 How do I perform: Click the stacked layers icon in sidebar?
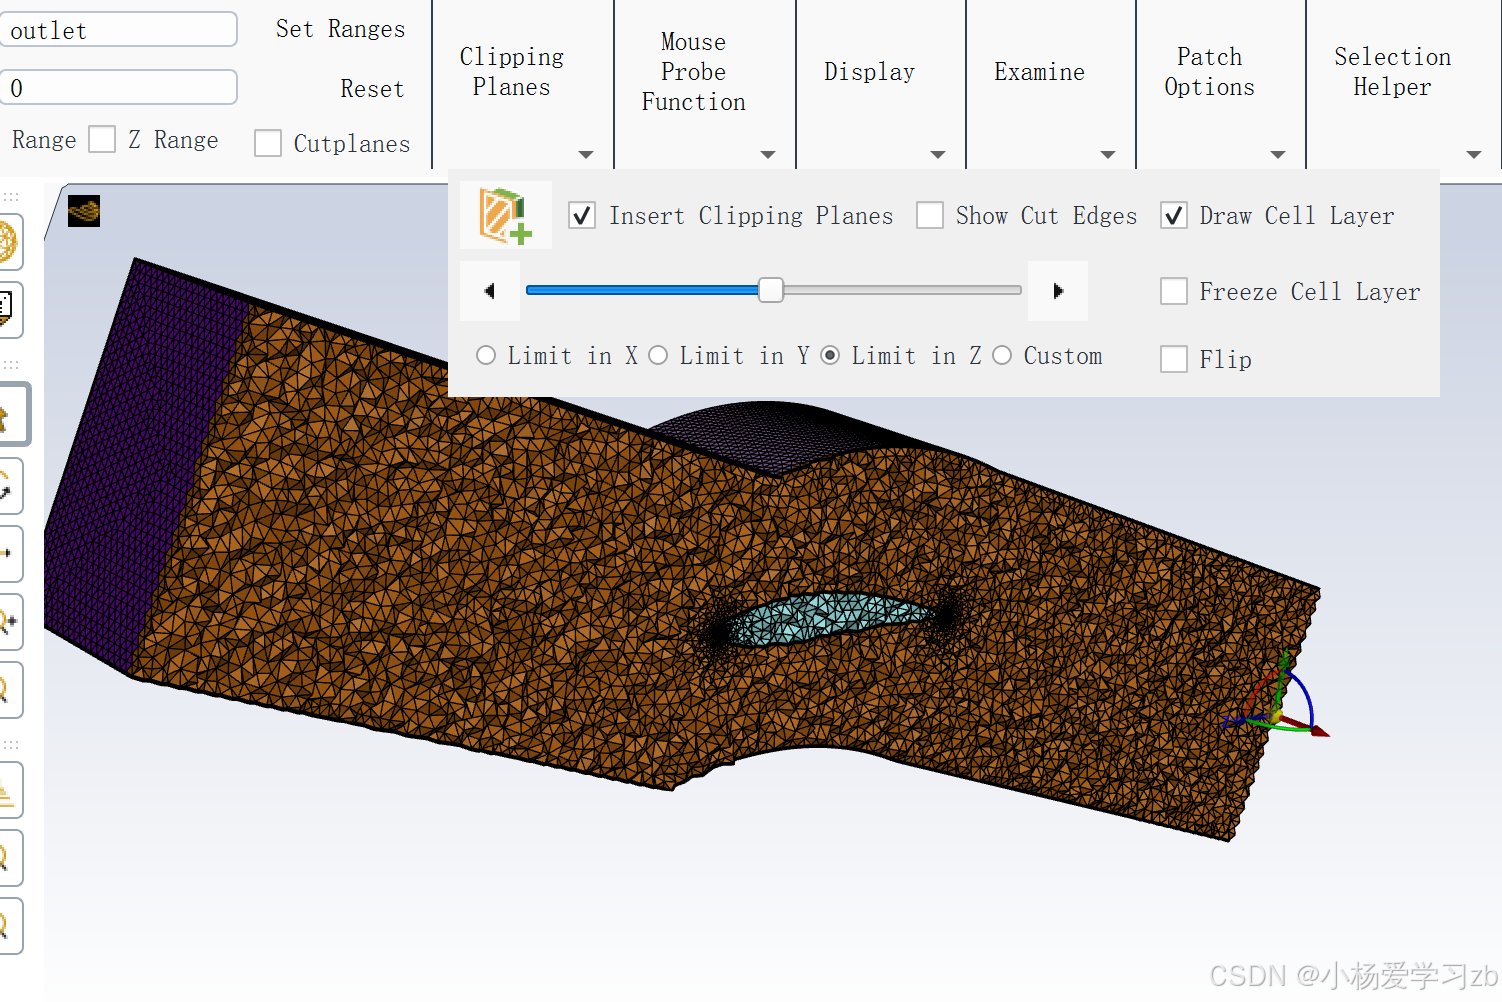click(8, 790)
